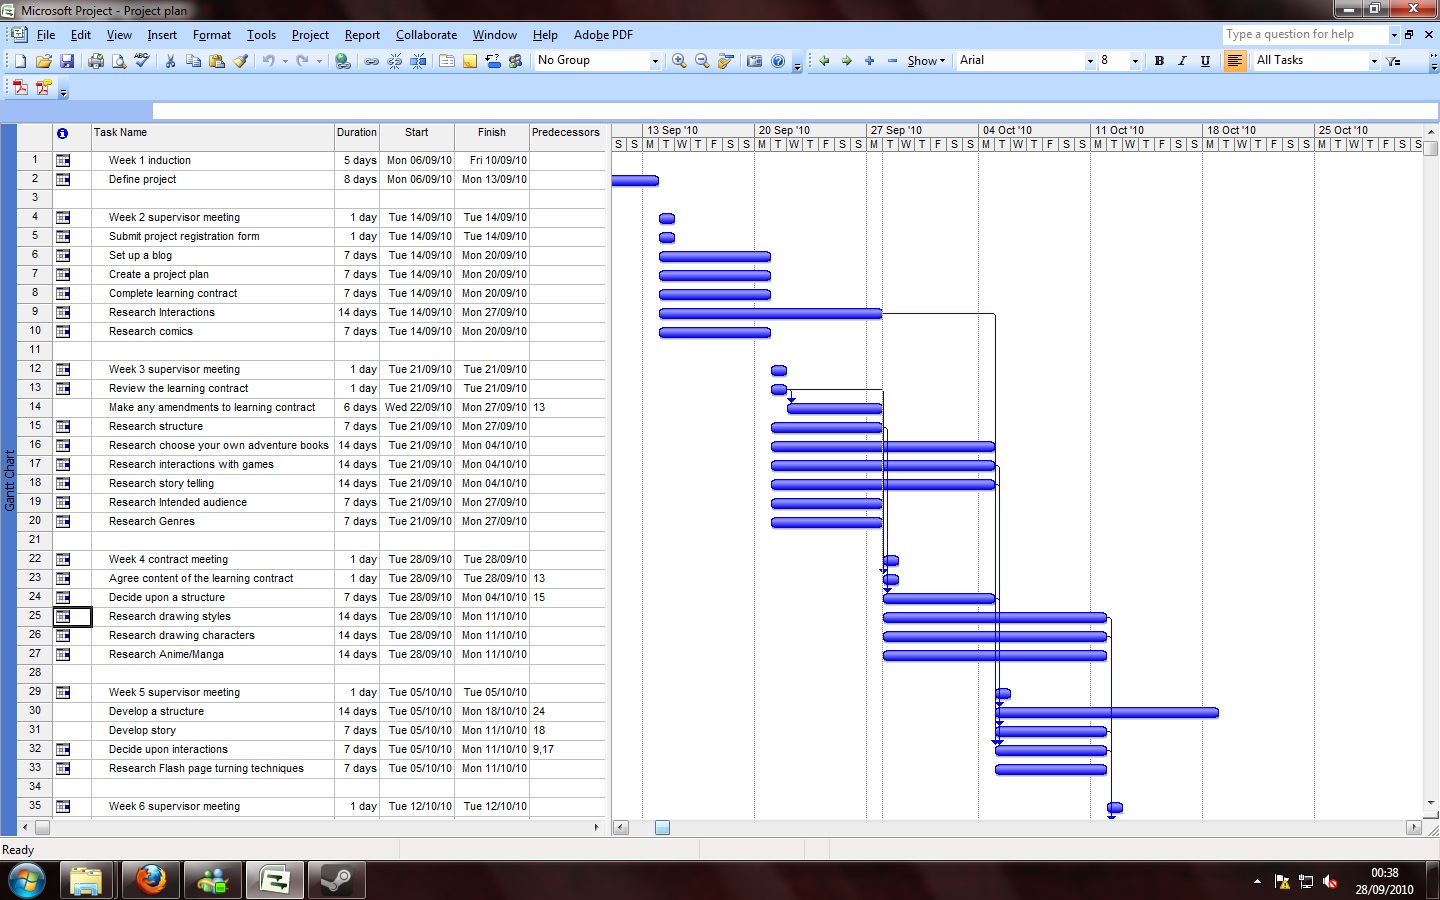The image size is (1440, 900).
Task: Link the selected tasks with the chain icon
Action: tap(372, 61)
